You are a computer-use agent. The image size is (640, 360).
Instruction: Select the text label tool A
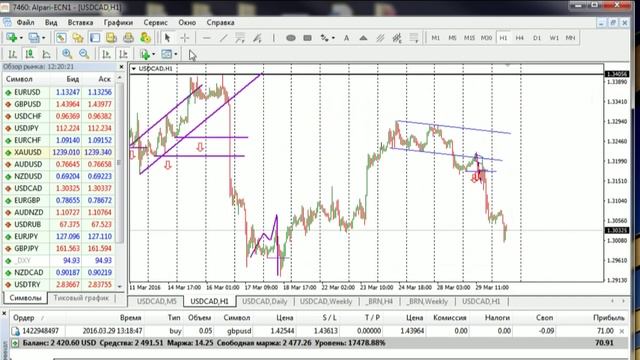[x=347, y=38]
